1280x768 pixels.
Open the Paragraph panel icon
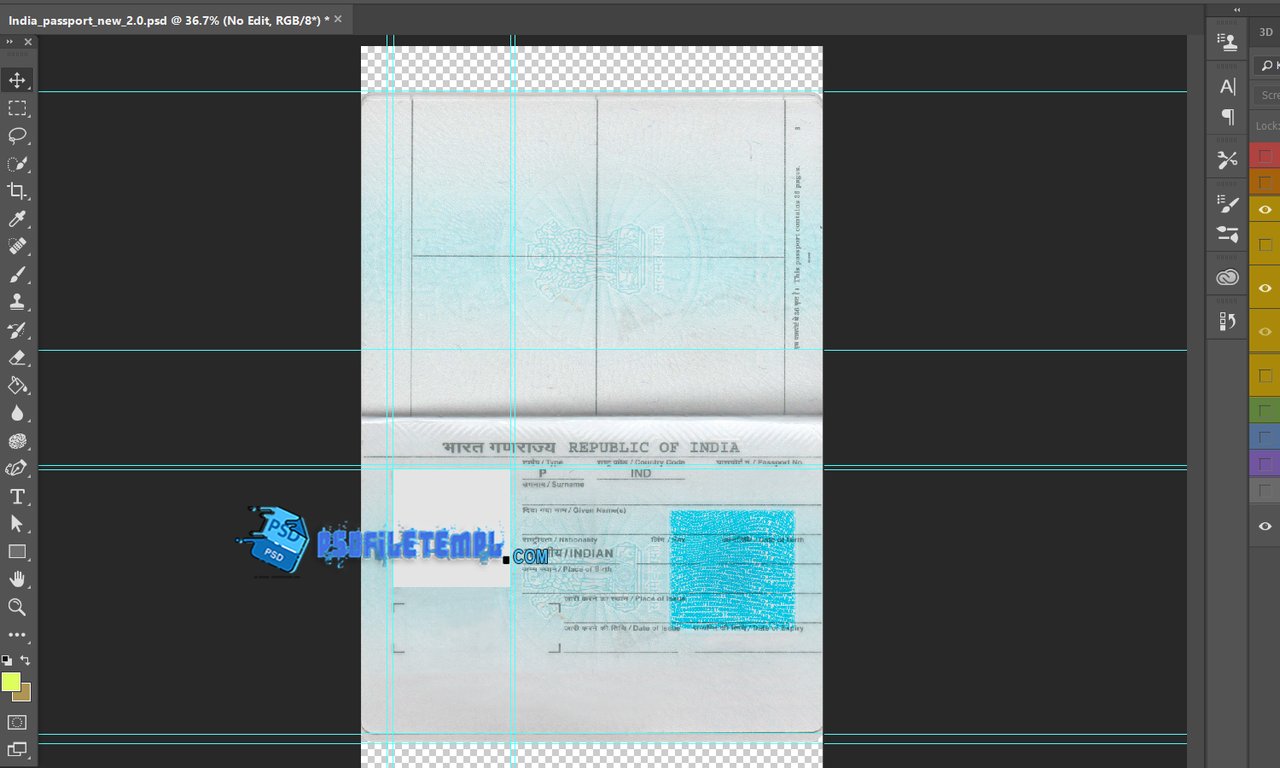1227,117
